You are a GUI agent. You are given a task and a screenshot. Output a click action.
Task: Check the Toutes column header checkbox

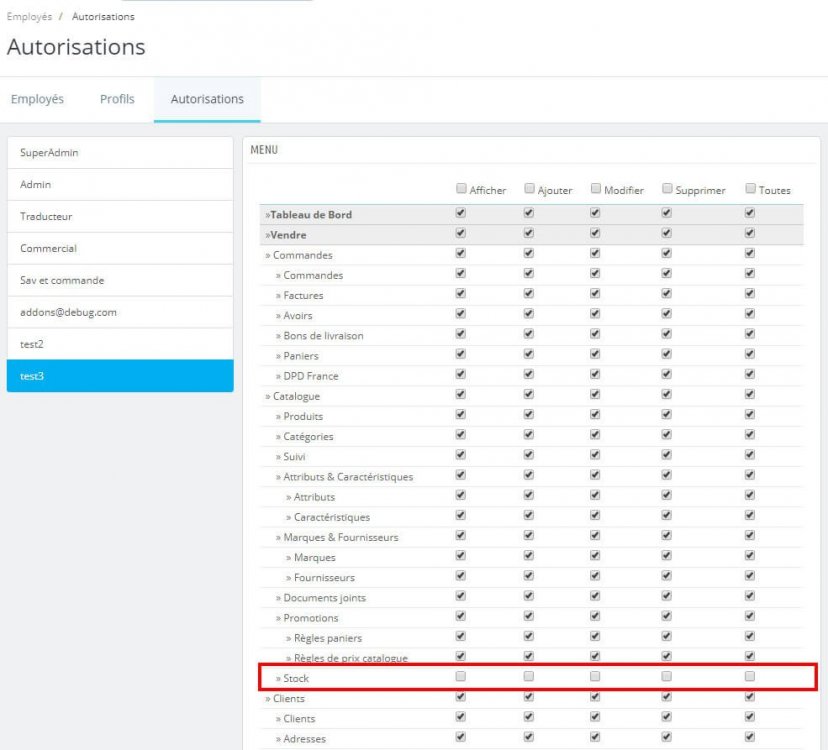point(750,189)
